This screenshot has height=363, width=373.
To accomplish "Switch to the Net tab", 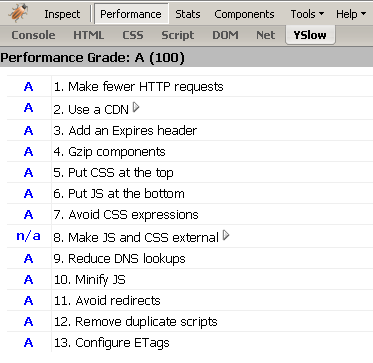I will [x=266, y=35].
